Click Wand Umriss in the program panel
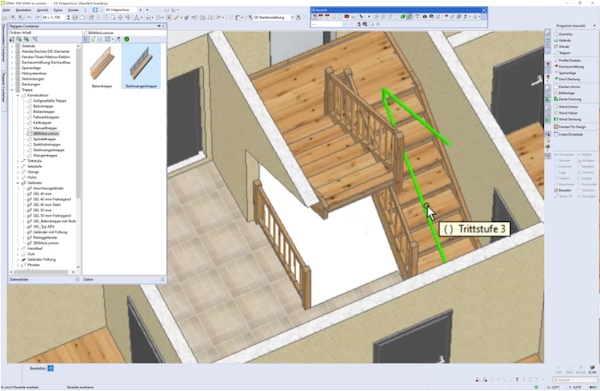This screenshot has height=391, width=600. (567, 107)
